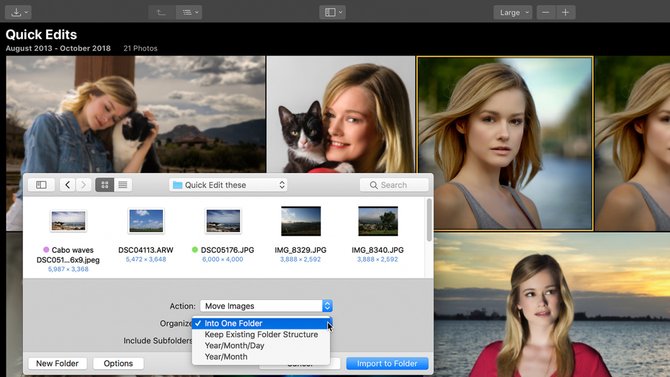Click the DSC05176.JPG file name
The image size is (670, 377).
click(227, 250)
